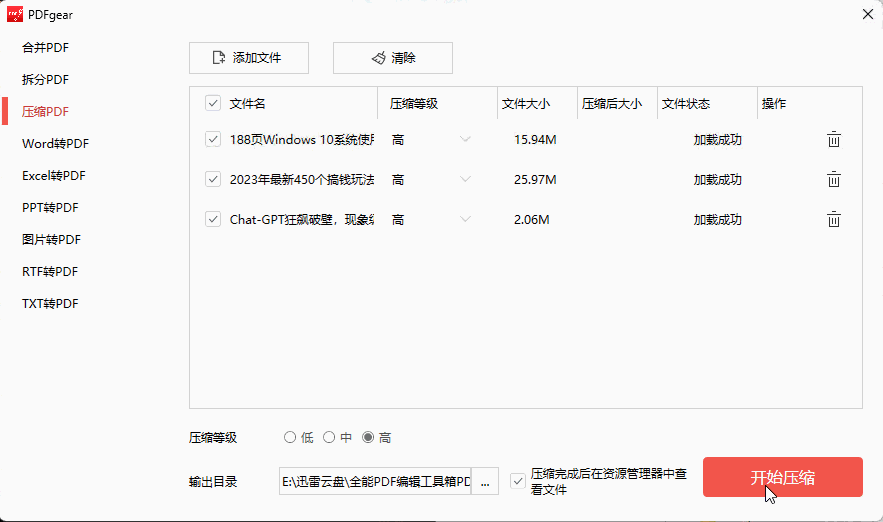The width and height of the screenshot is (883, 522).
Task: Uncheck the Chat-GPT狂飙破壁 file checkbox
Action: [x=213, y=219]
